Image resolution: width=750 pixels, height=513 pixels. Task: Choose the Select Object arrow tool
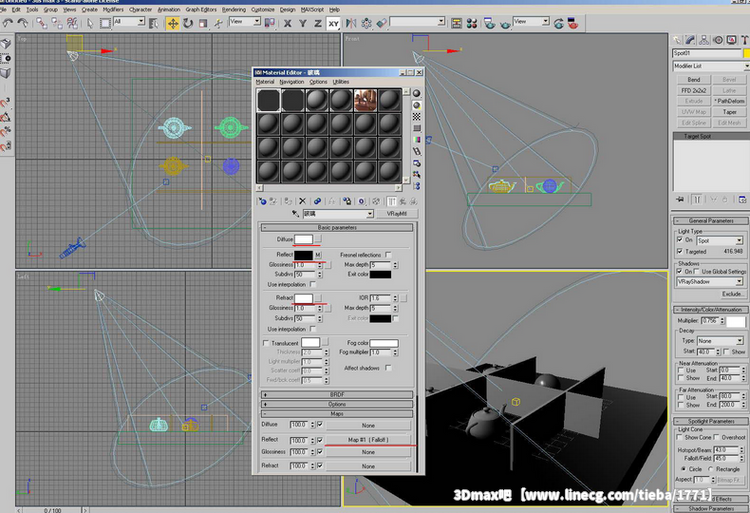pyautogui.click(x=90, y=22)
